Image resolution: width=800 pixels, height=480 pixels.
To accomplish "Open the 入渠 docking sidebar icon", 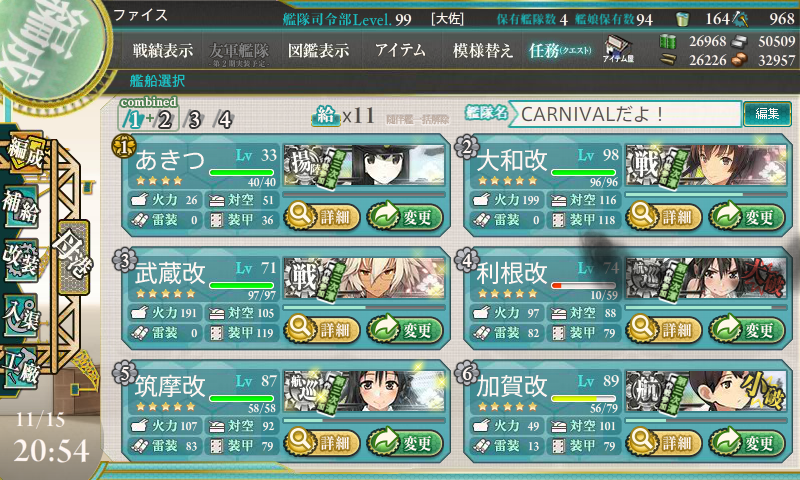I will coord(20,315).
